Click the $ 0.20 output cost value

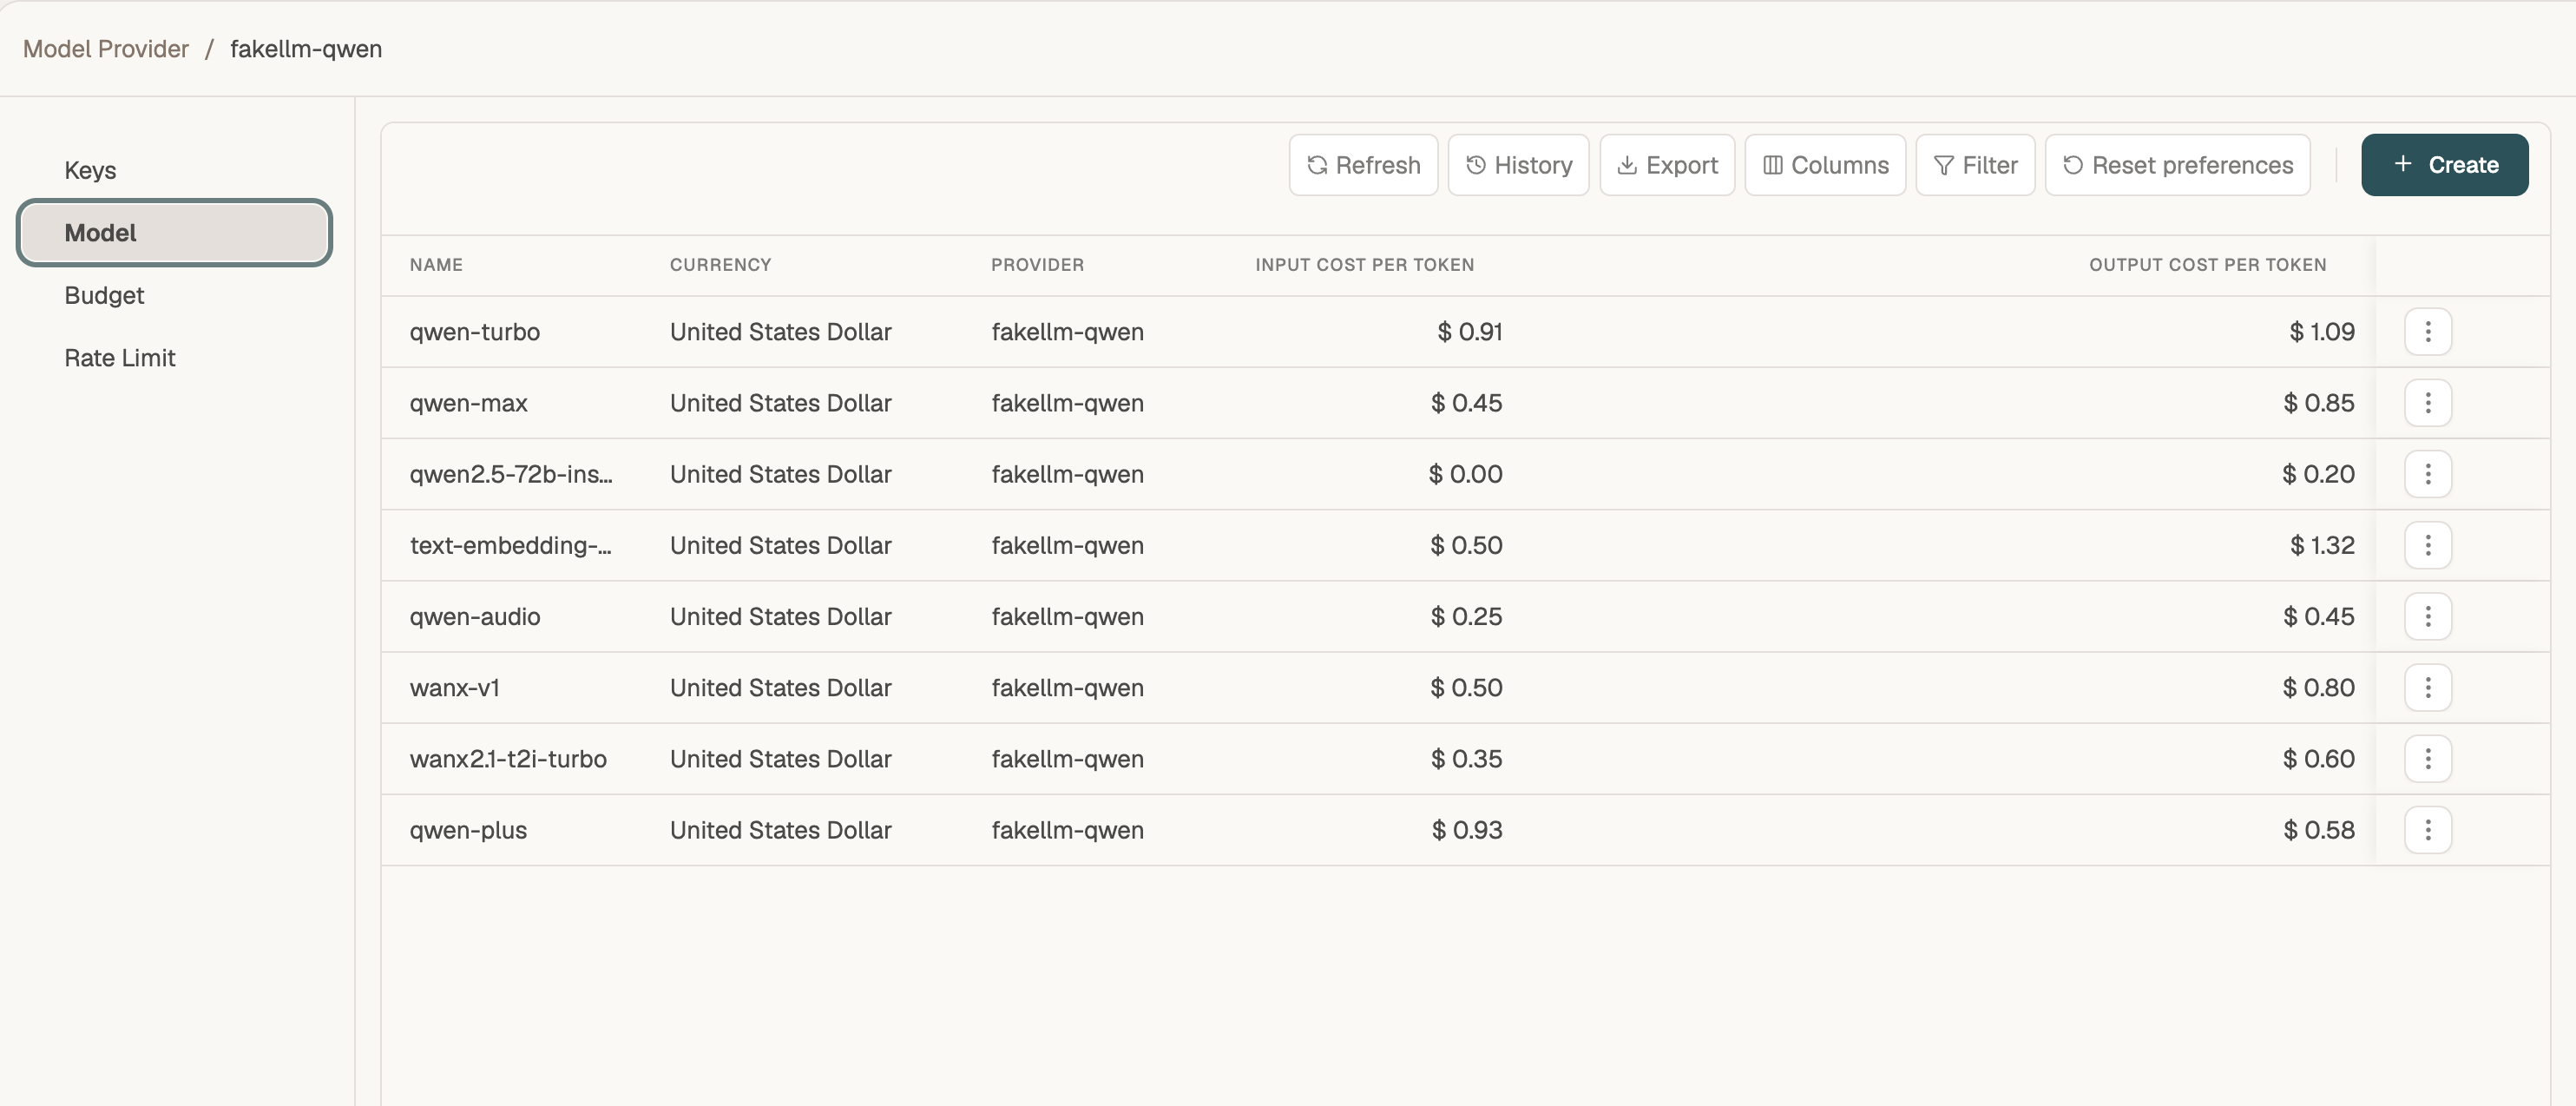click(2318, 474)
